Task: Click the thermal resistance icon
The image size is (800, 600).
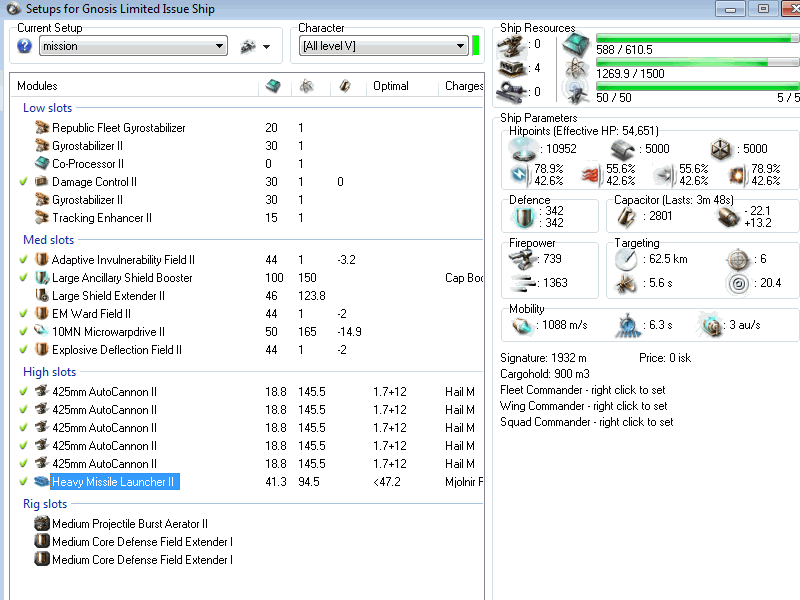Action: 590,174
